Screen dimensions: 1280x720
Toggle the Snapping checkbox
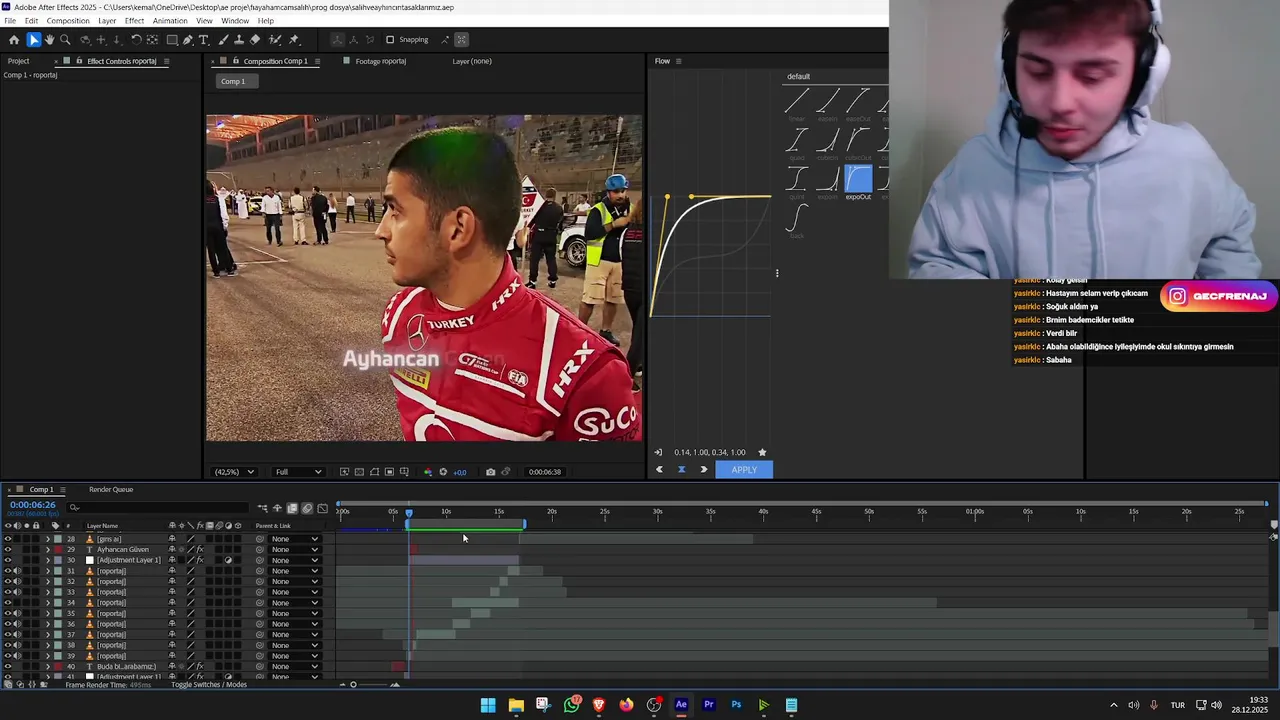click(x=390, y=40)
